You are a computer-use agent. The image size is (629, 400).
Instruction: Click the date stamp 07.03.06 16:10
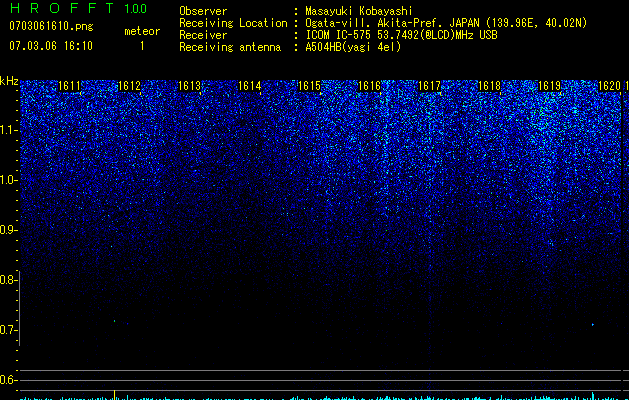pyautogui.click(x=51, y=46)
